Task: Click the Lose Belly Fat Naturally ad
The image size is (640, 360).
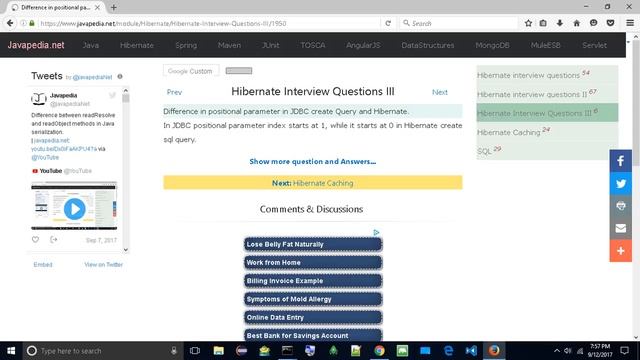Action: [313, 244]
